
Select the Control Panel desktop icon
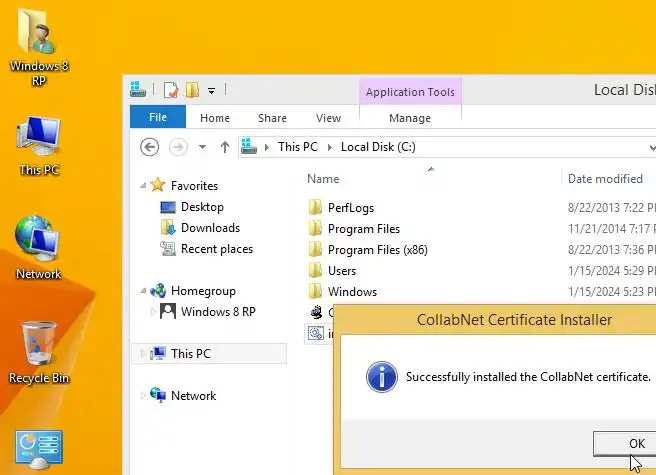pos(38,449)
